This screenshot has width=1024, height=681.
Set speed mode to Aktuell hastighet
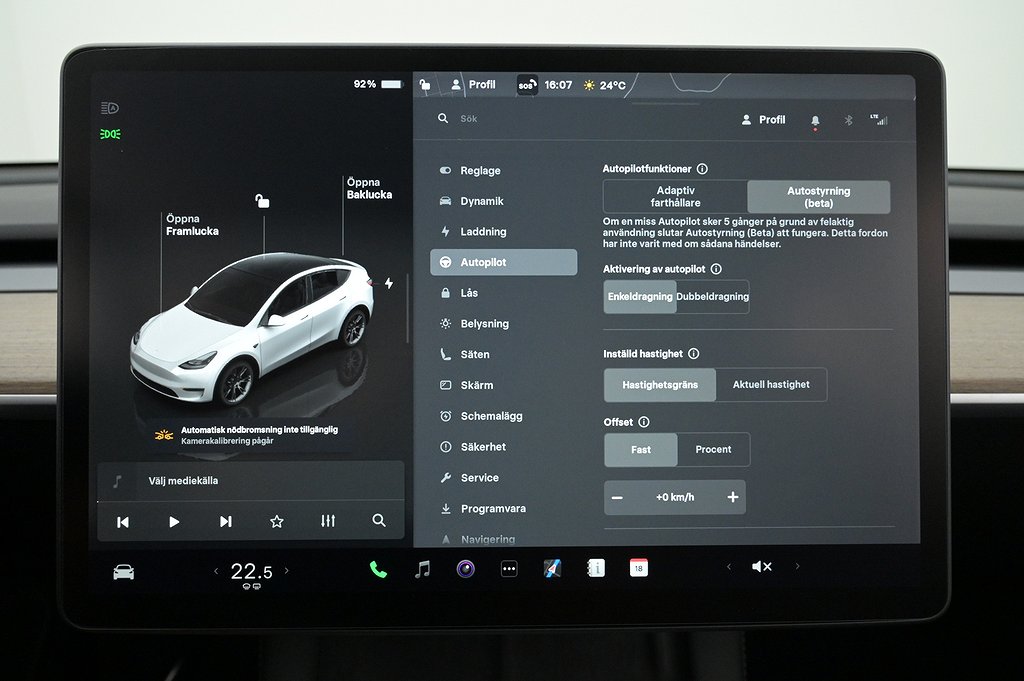click(771, 385)
